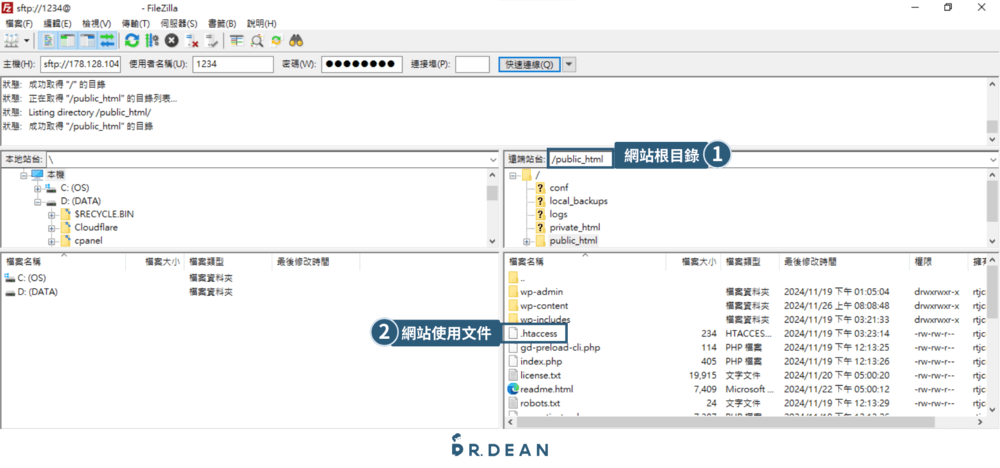Collapse the remote root / node
This screenshot has width=1000, height=468.
point(513,174)
